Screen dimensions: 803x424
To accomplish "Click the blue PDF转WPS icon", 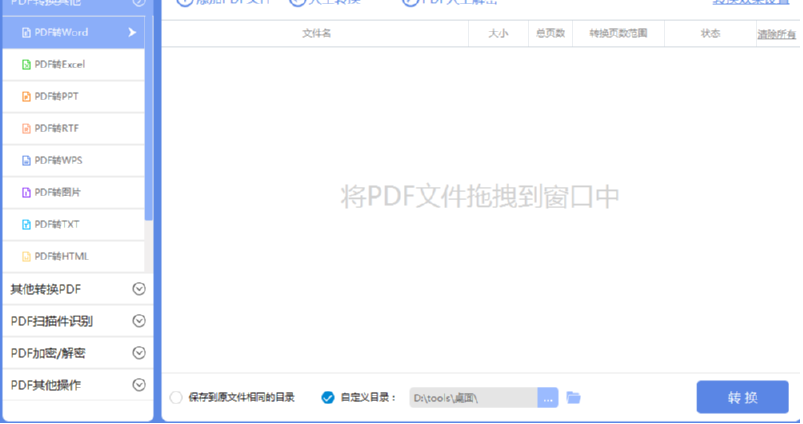I will click(x=26, y=161).
